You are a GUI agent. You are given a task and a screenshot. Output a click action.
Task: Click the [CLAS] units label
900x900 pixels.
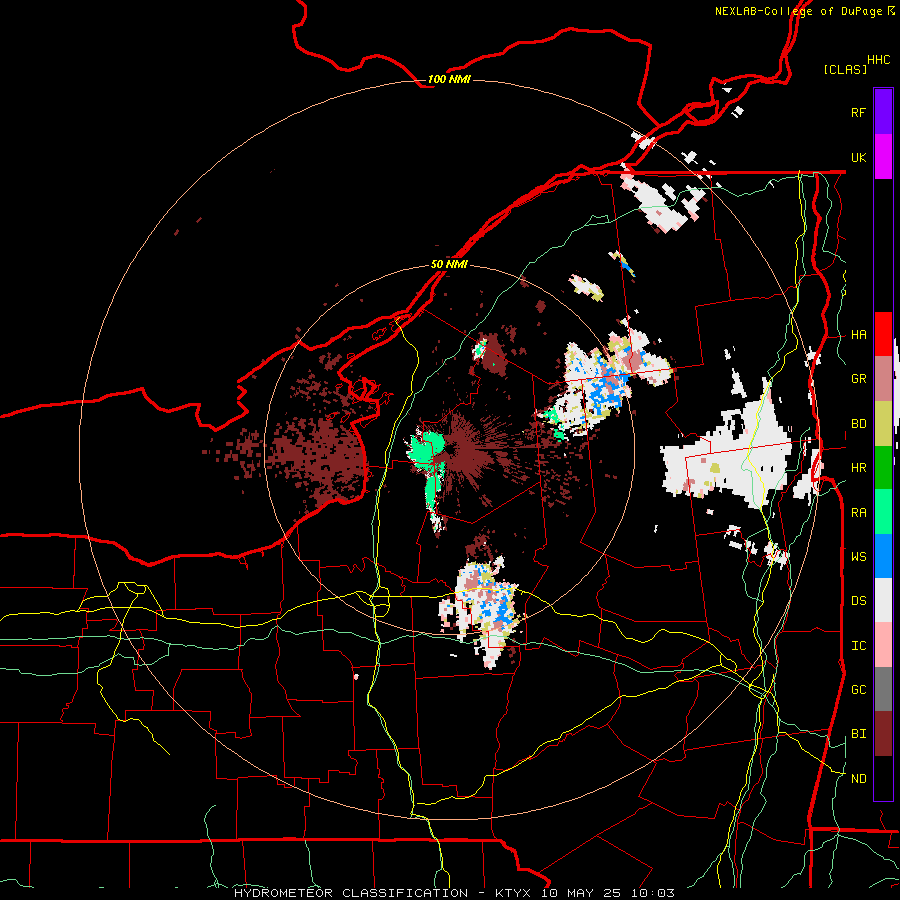pos(845,69)
